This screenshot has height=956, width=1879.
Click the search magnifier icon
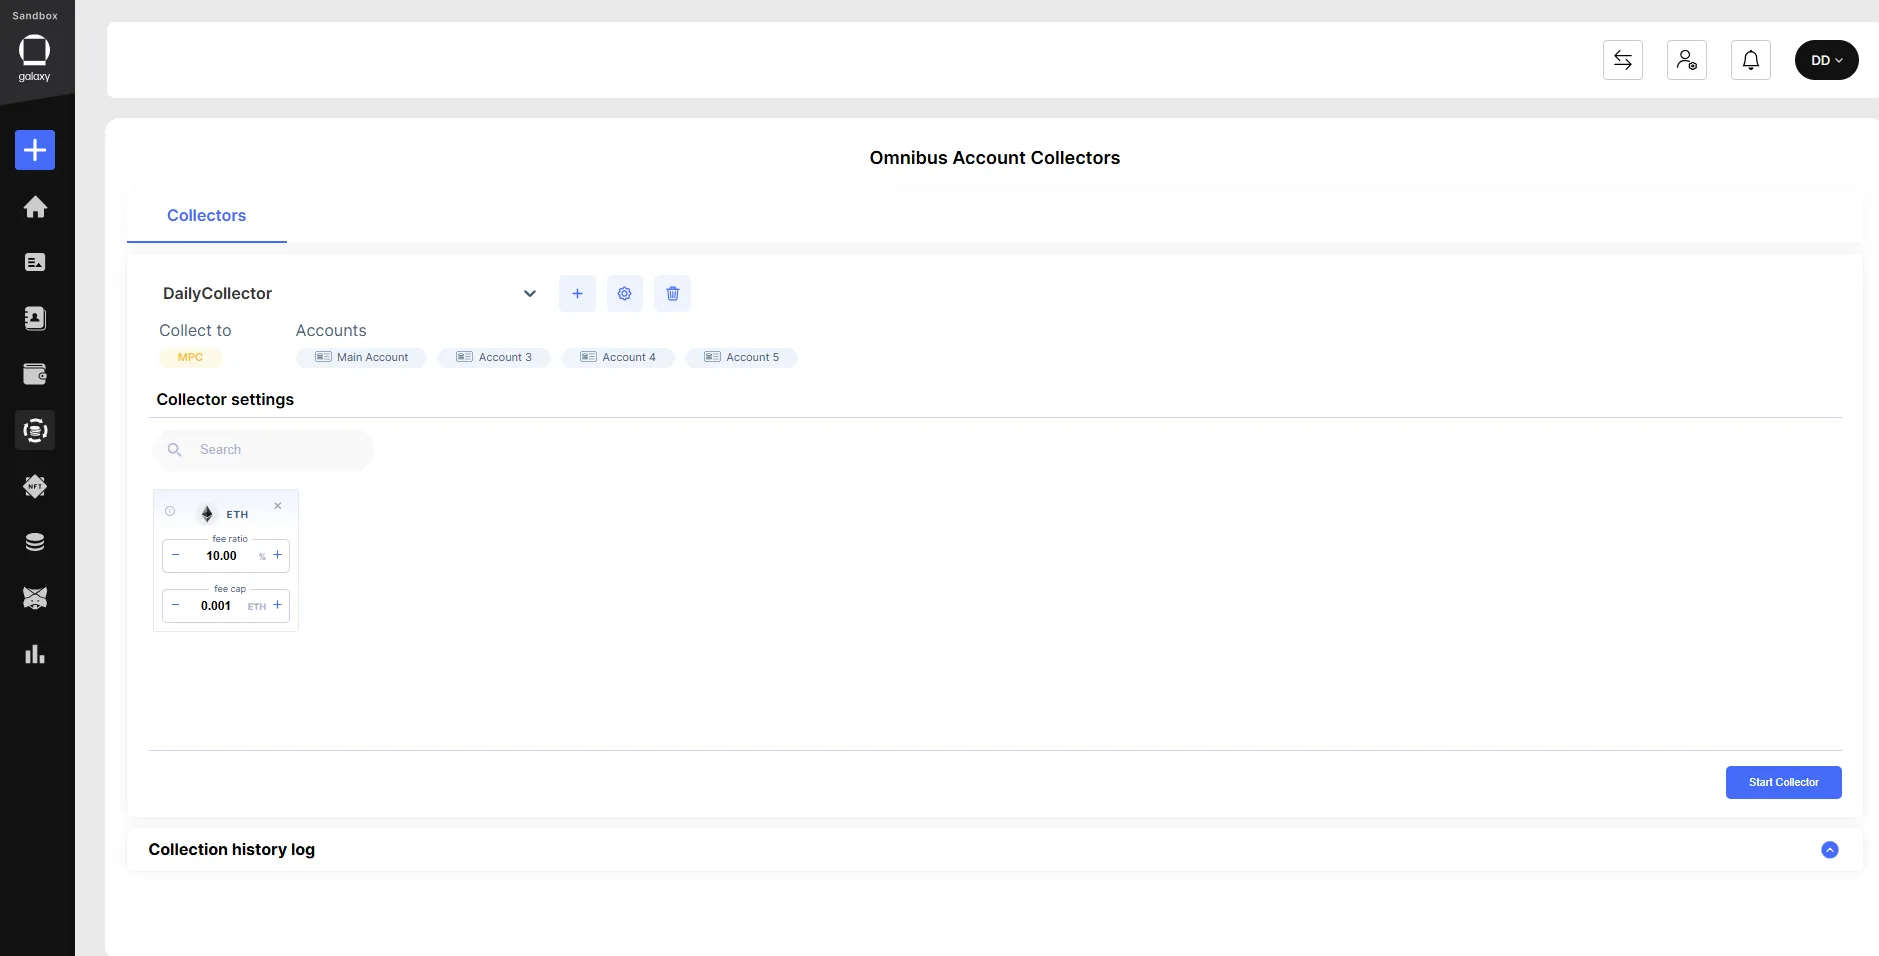[174, 450]
